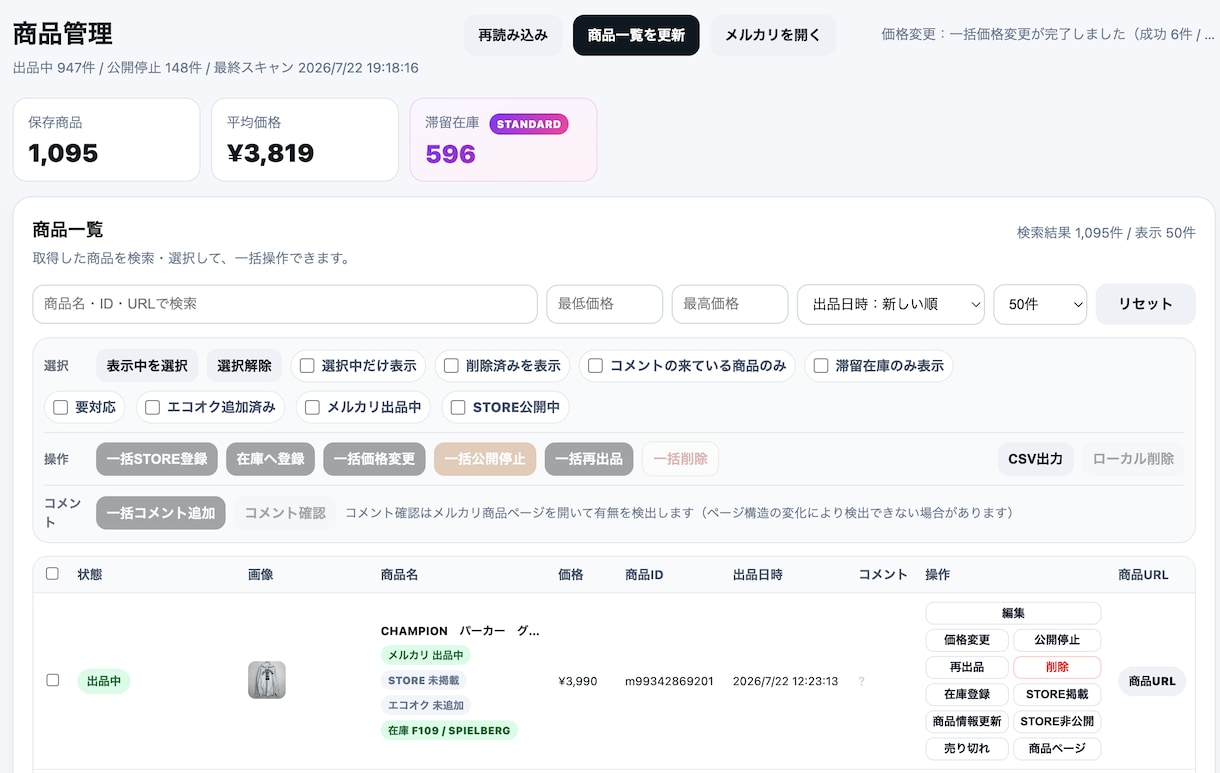Click the エコオク 未追加 tag

[426, 705]
